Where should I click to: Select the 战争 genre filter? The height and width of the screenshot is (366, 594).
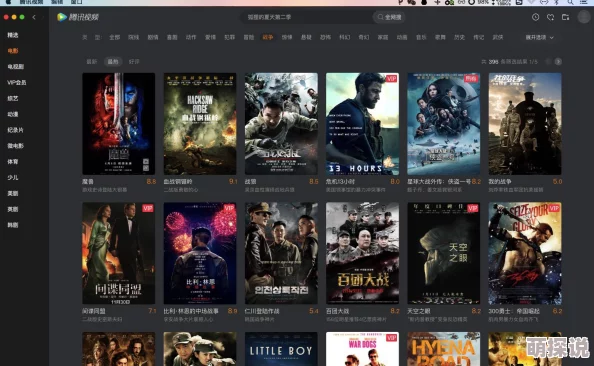(x=267, y=38)
